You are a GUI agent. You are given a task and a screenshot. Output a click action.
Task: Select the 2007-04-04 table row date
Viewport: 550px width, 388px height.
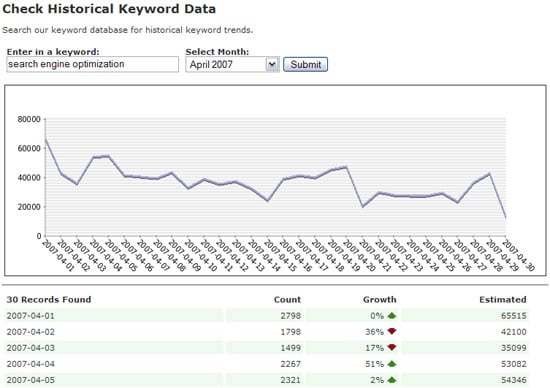tap(31, 364)
